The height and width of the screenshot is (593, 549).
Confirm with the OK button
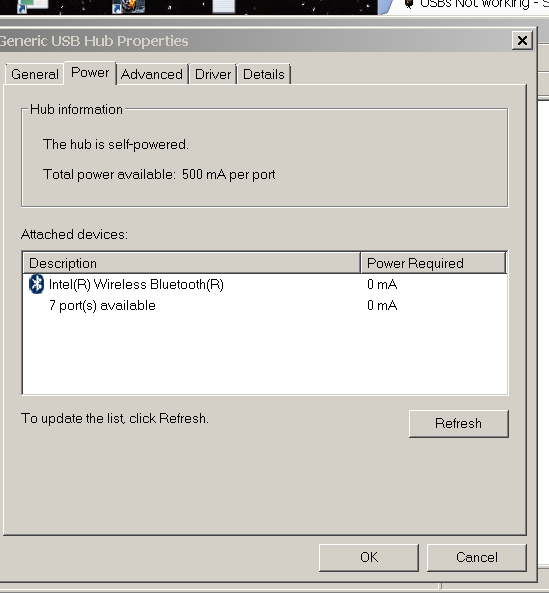pyautogui.click(x=369, y=557)
